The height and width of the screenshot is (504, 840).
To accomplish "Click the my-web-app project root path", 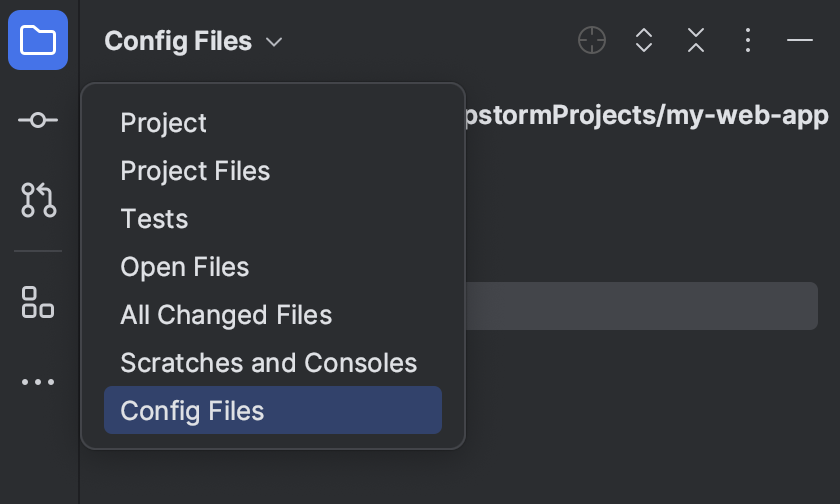I will pos(646,115).
